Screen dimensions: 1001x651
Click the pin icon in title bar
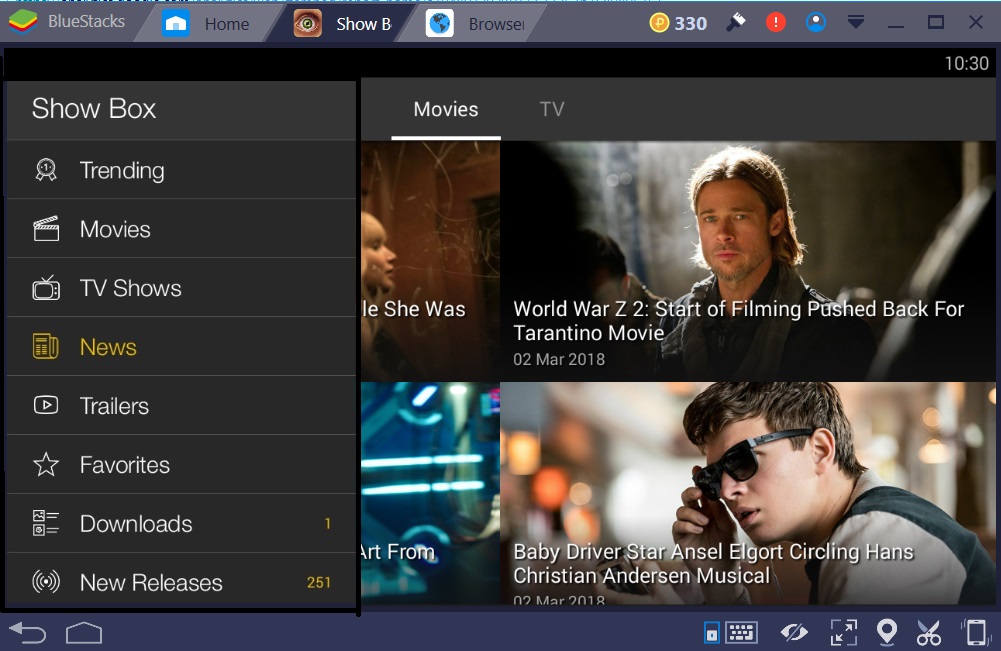click(736, 23)
